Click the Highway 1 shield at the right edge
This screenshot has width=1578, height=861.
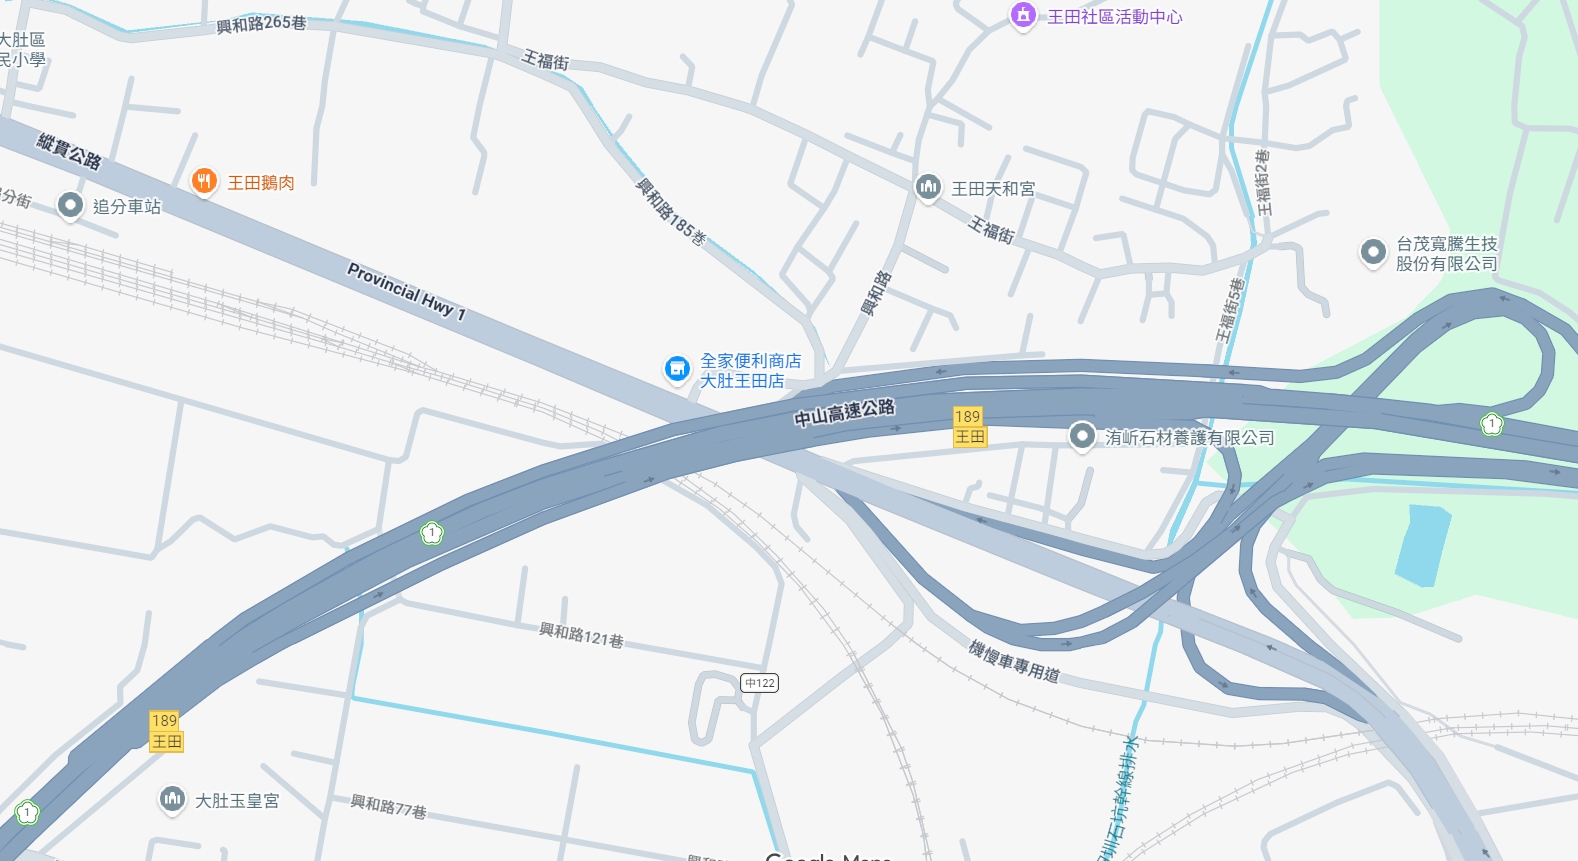point(1491,424)
